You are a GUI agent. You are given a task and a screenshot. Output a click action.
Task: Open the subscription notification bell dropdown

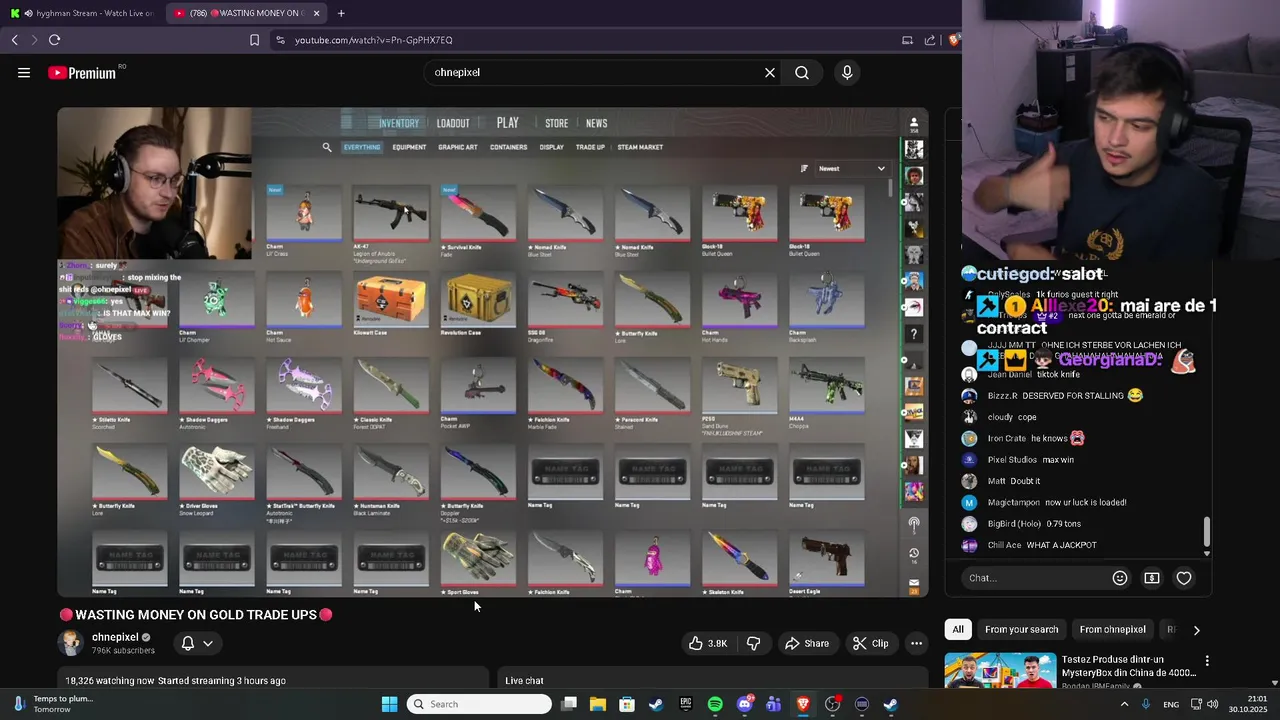197,643
